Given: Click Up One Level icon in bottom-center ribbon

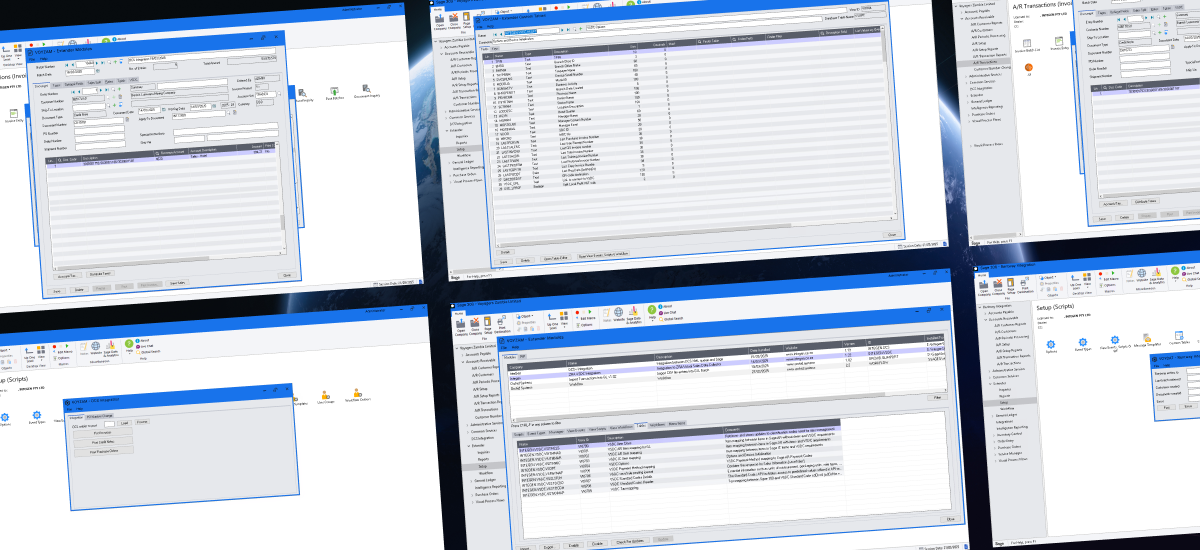Looking at the screenshot, I should (552, 317).
